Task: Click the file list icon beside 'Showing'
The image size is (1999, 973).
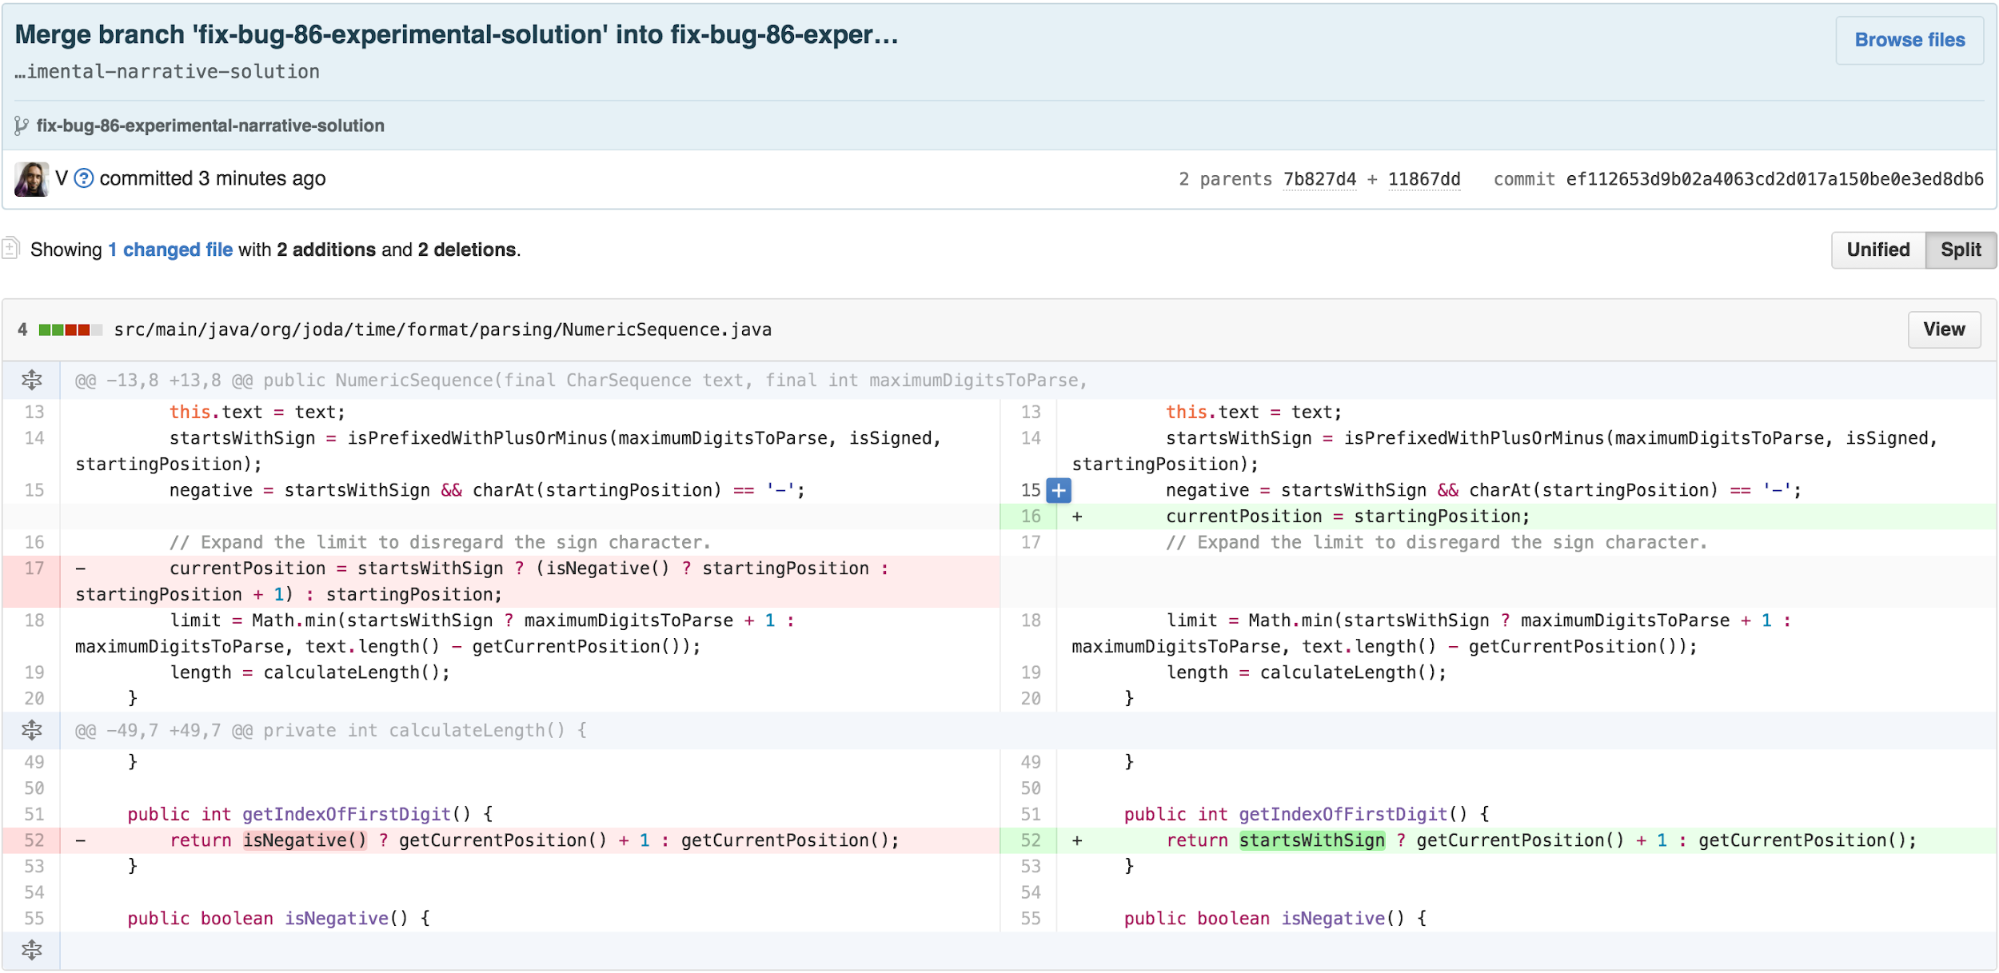Action: [11, 248]
